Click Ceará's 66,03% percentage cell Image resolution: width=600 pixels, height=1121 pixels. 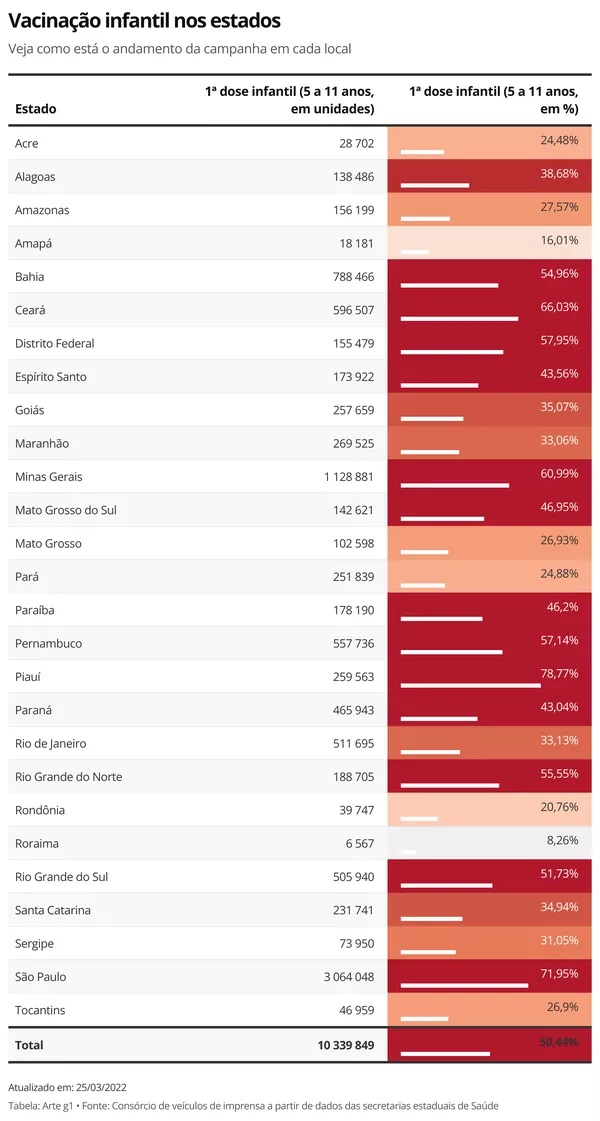coord(490,310)
